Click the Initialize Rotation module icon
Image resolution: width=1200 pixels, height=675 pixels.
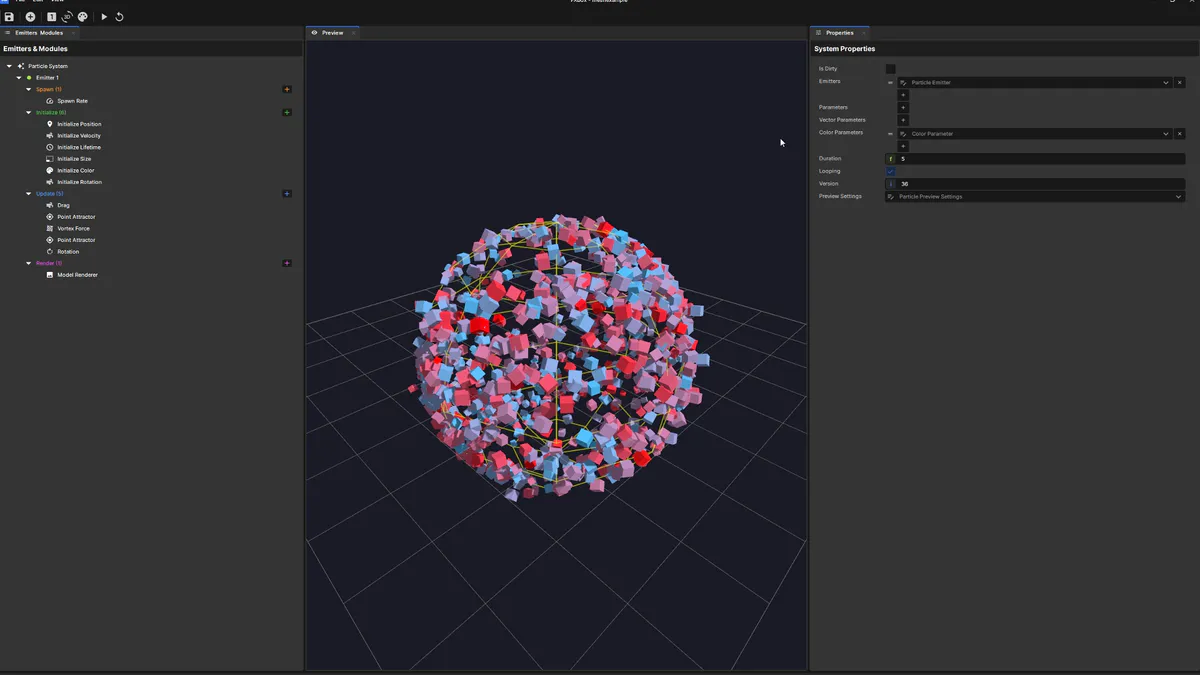coord(50,182)
